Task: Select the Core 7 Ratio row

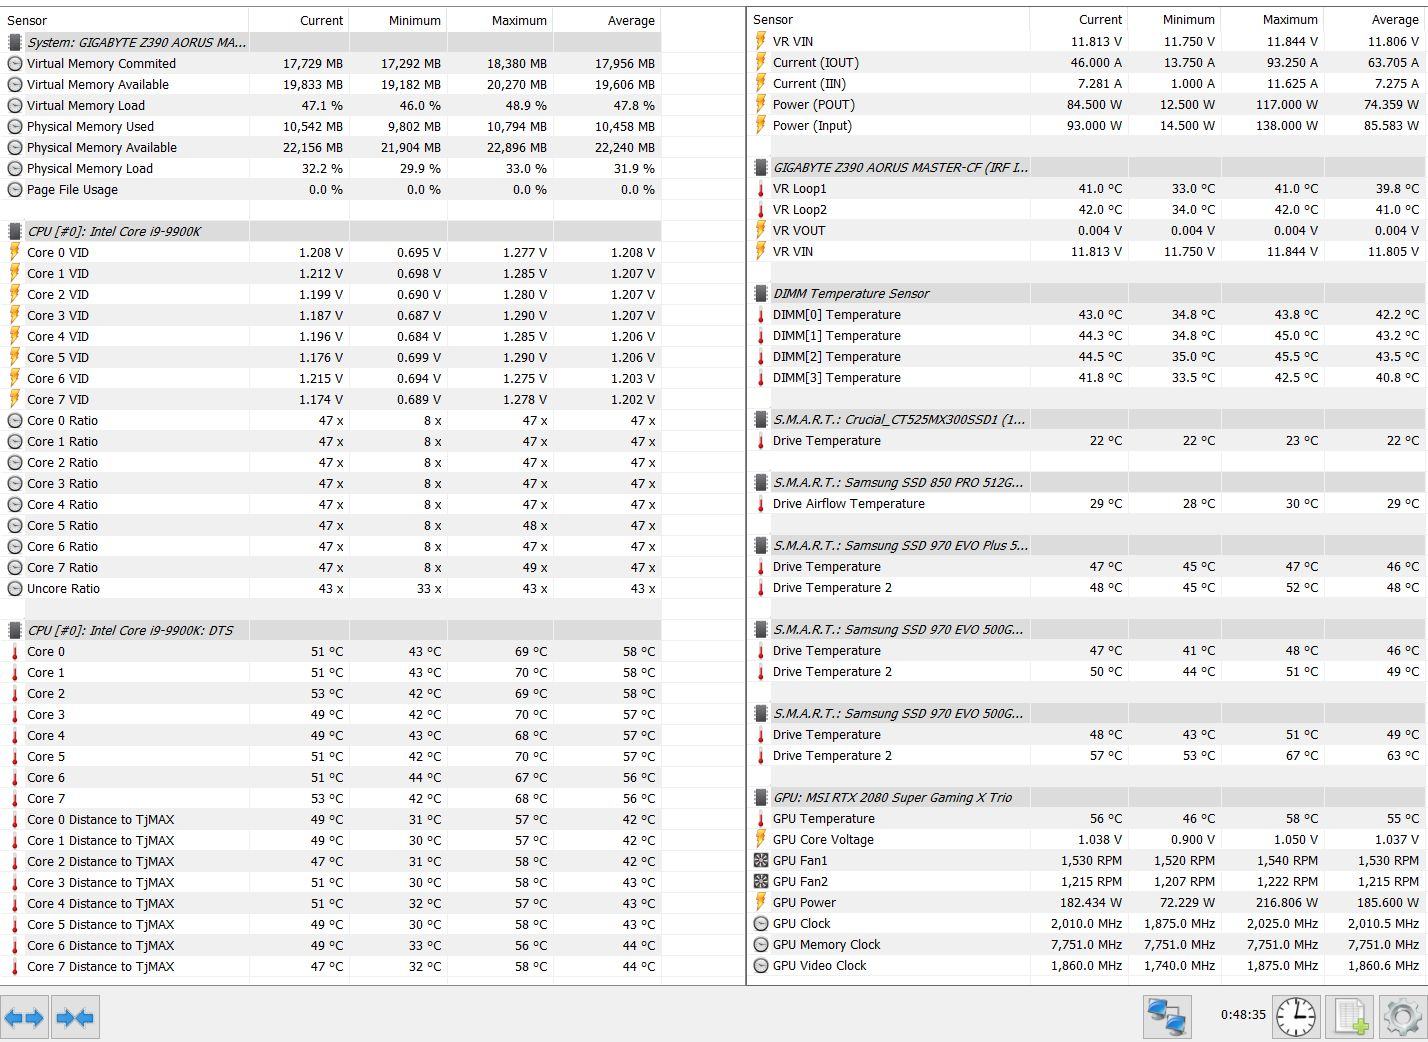Action: point(330,568)
